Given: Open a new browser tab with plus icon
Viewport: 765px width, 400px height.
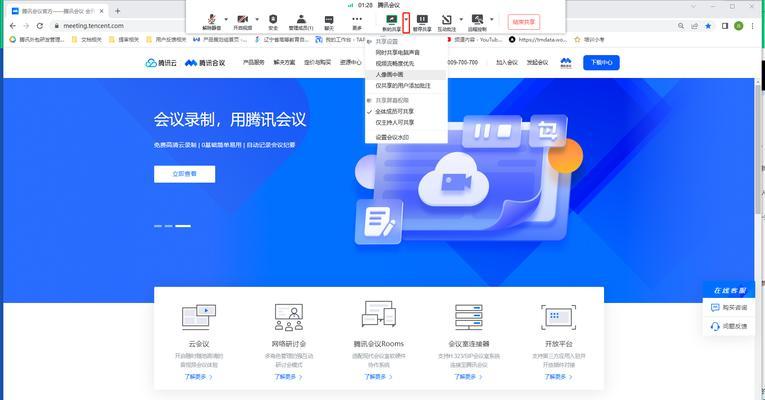Looking at the screenshot, I should tap(118, 11).
